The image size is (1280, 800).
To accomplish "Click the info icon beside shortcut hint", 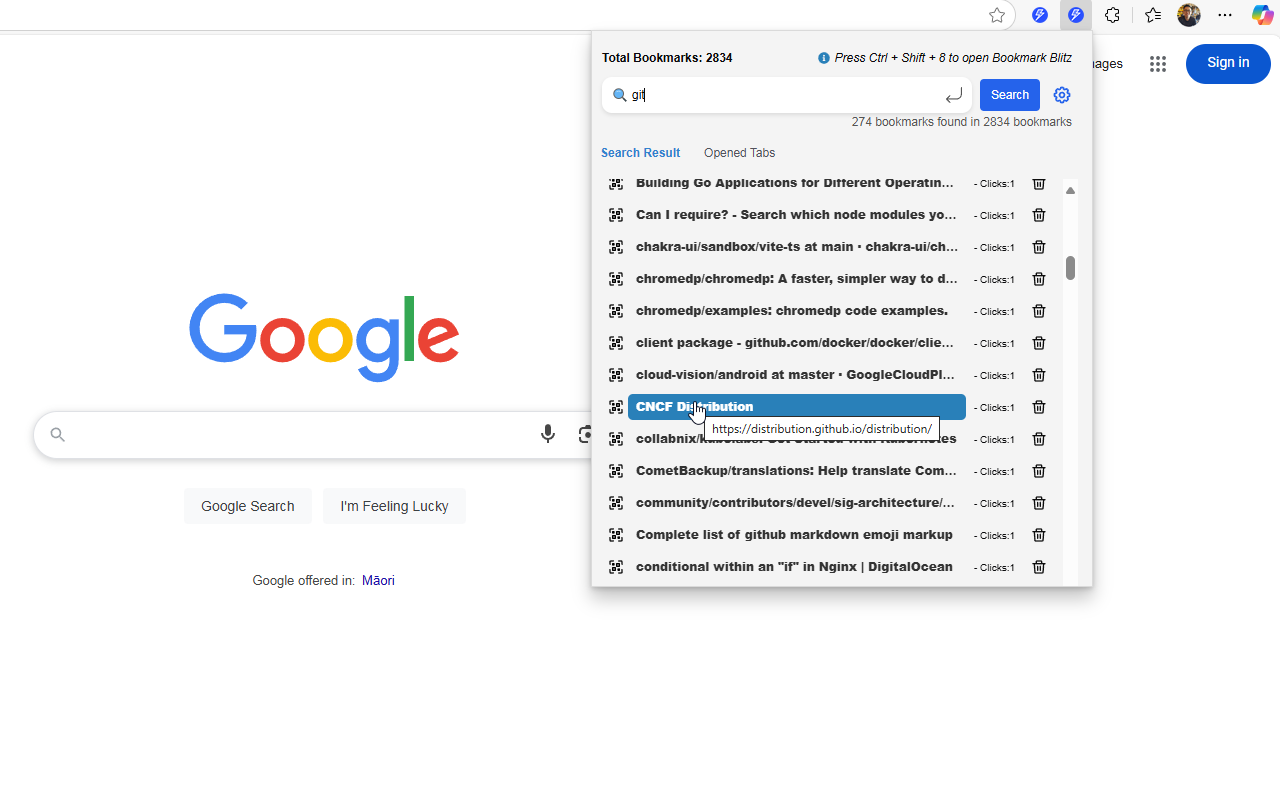I will 824,58.
